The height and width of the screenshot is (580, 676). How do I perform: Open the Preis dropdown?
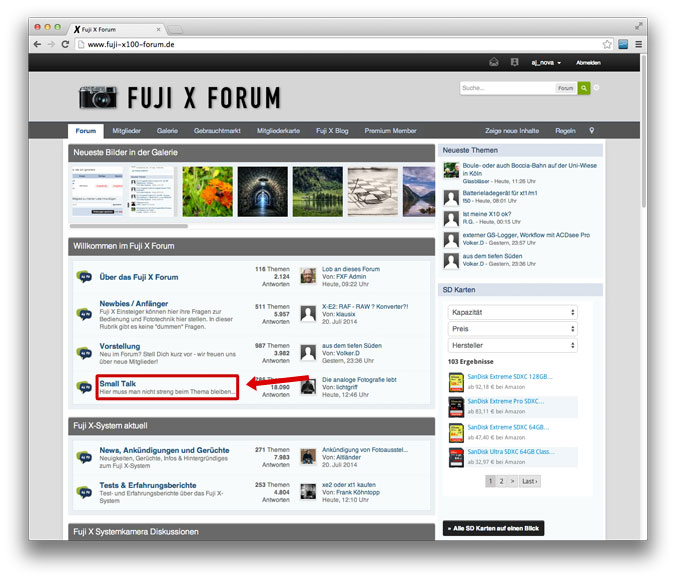tap(512, 329)
